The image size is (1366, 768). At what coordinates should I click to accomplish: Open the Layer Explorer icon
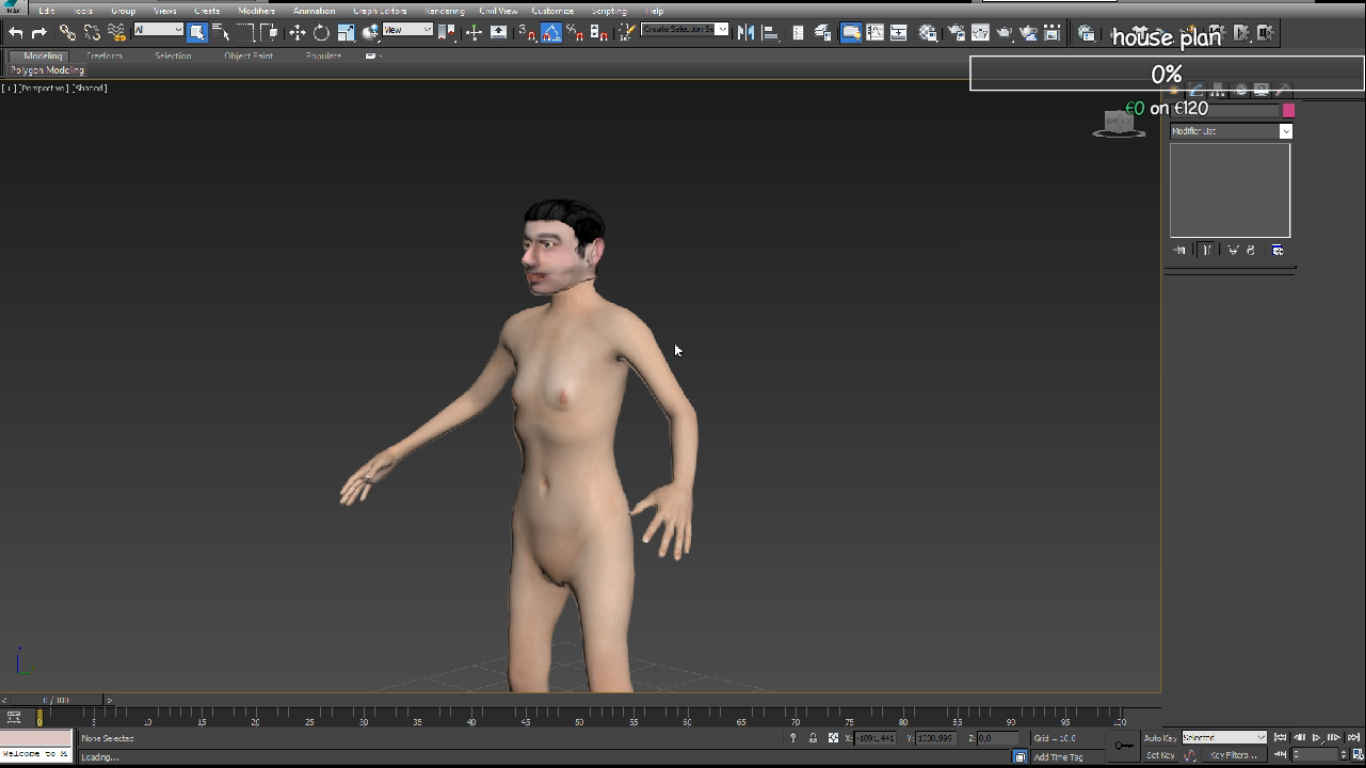coord(823,33)
